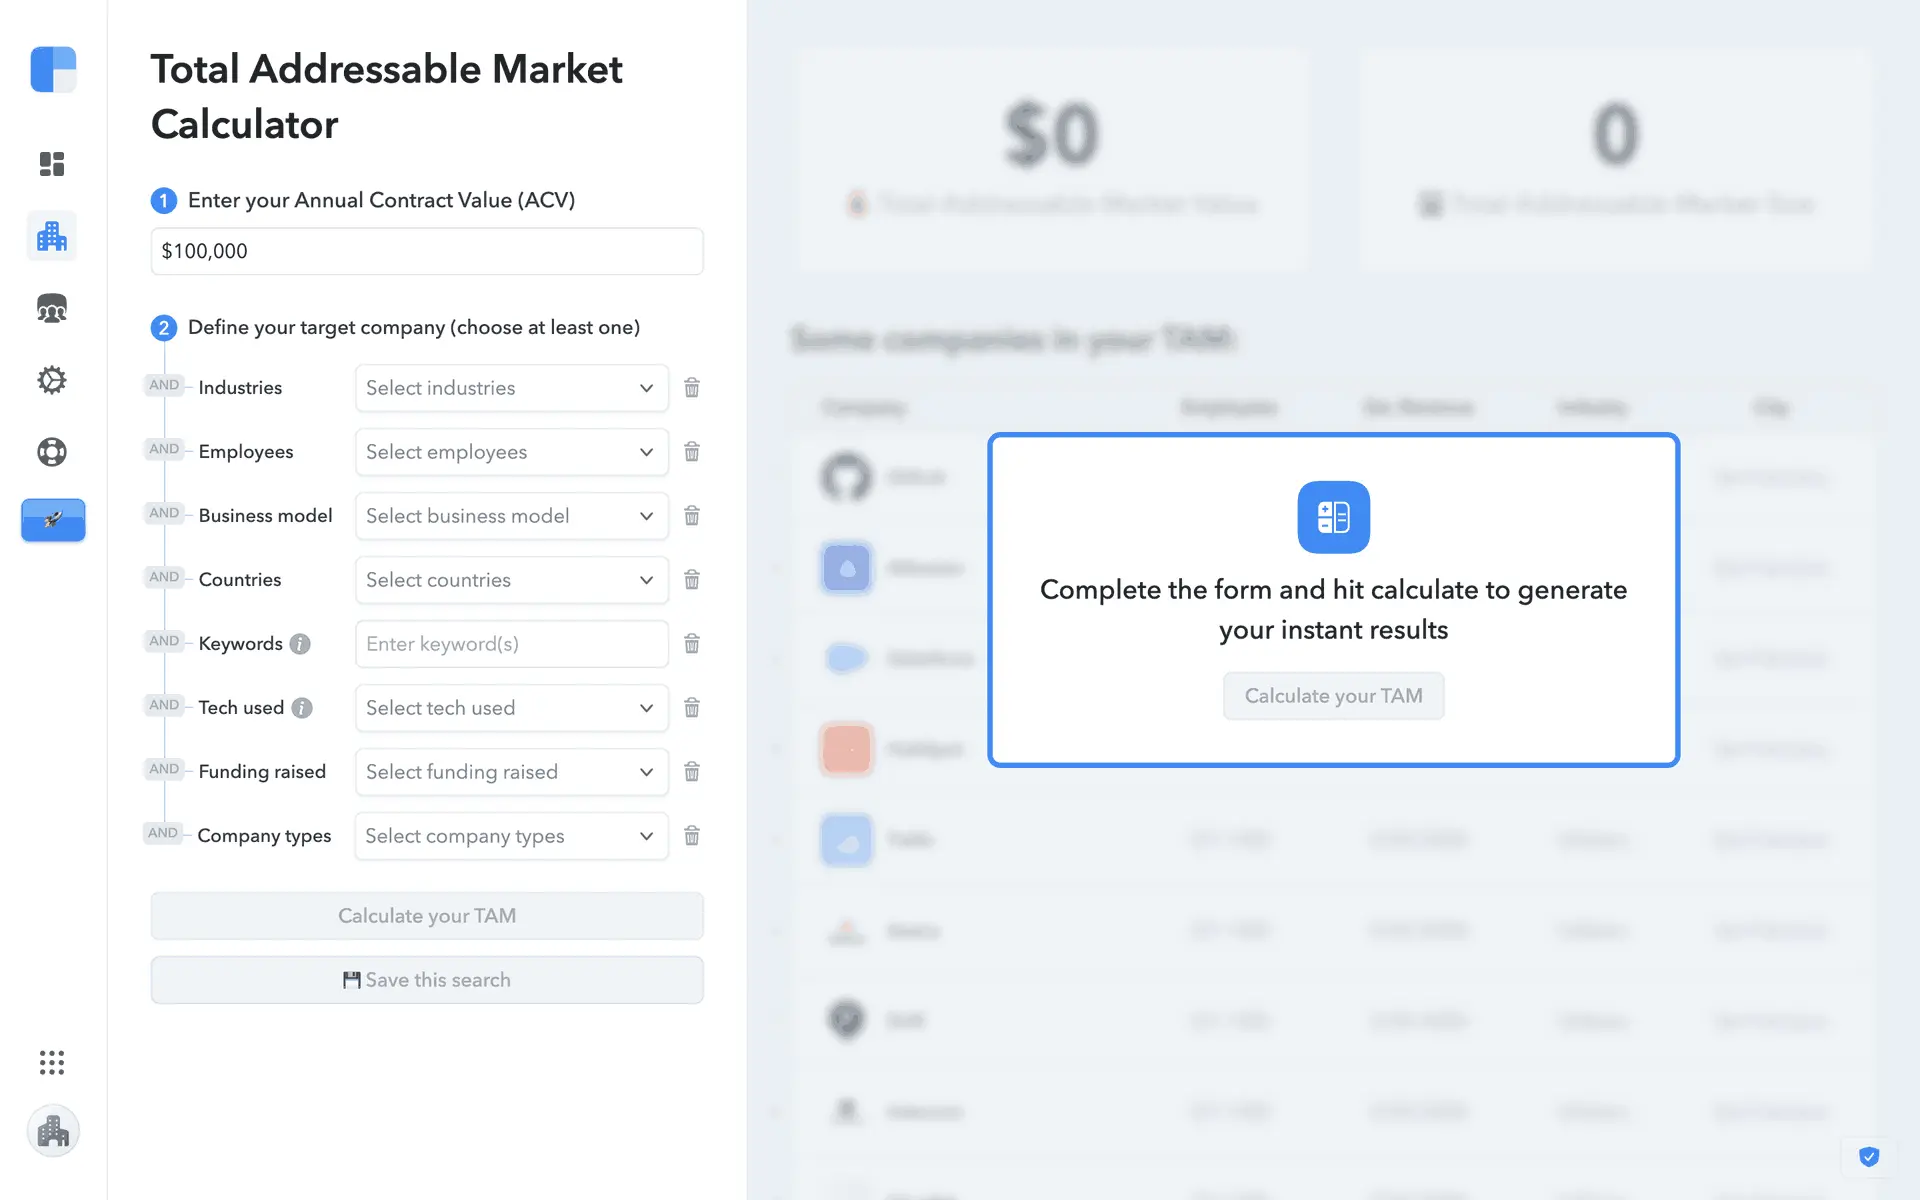1920x1200 pixels.
Task: Open the settings gear icon in sidebar
Action: 52,380
